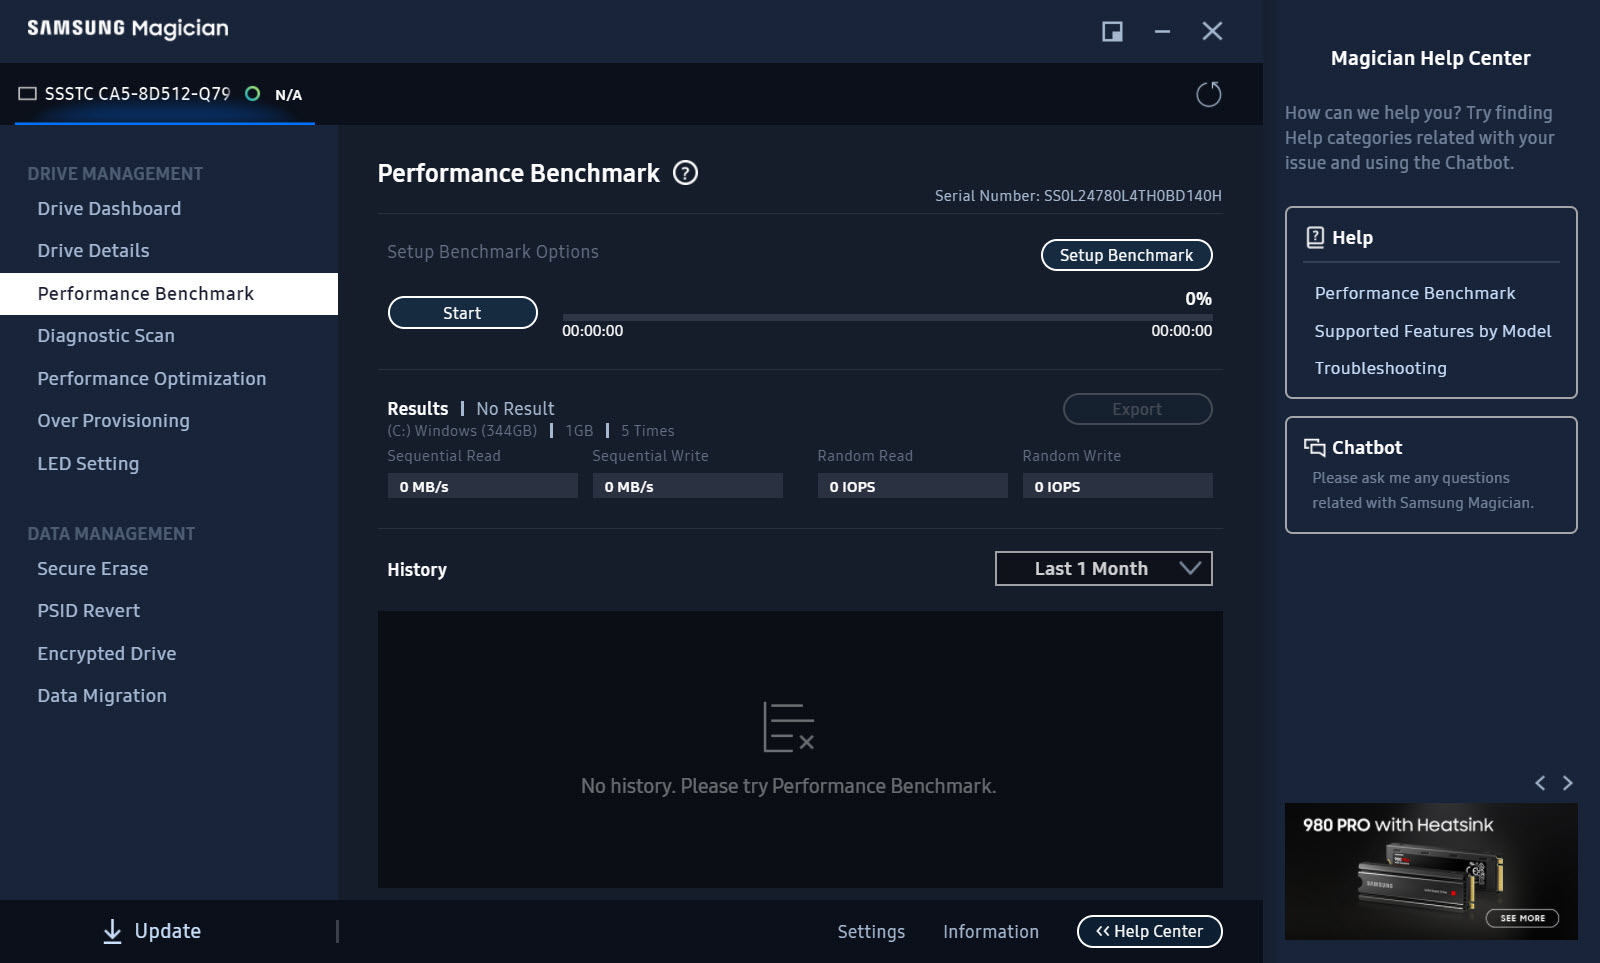Screen dimensions: 1600x963
Task: Click the compact window mode icon
Action: 1112,31
